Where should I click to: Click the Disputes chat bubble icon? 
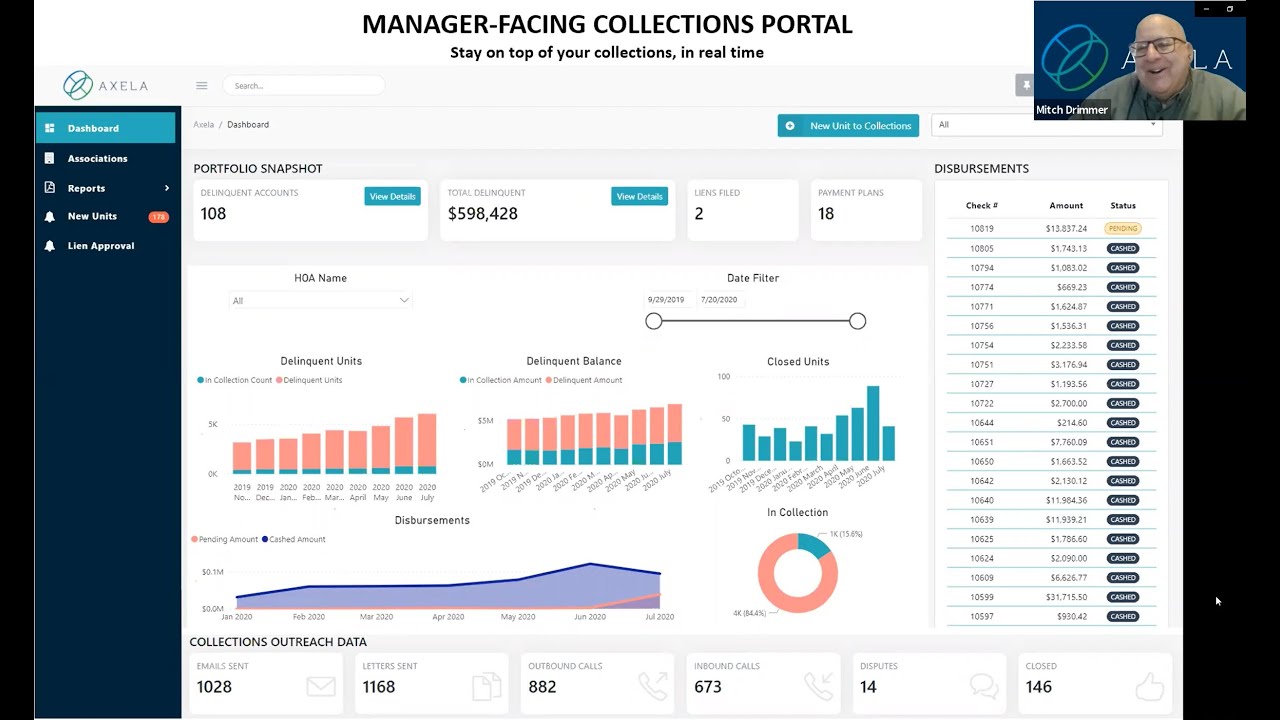click(984, 686)
